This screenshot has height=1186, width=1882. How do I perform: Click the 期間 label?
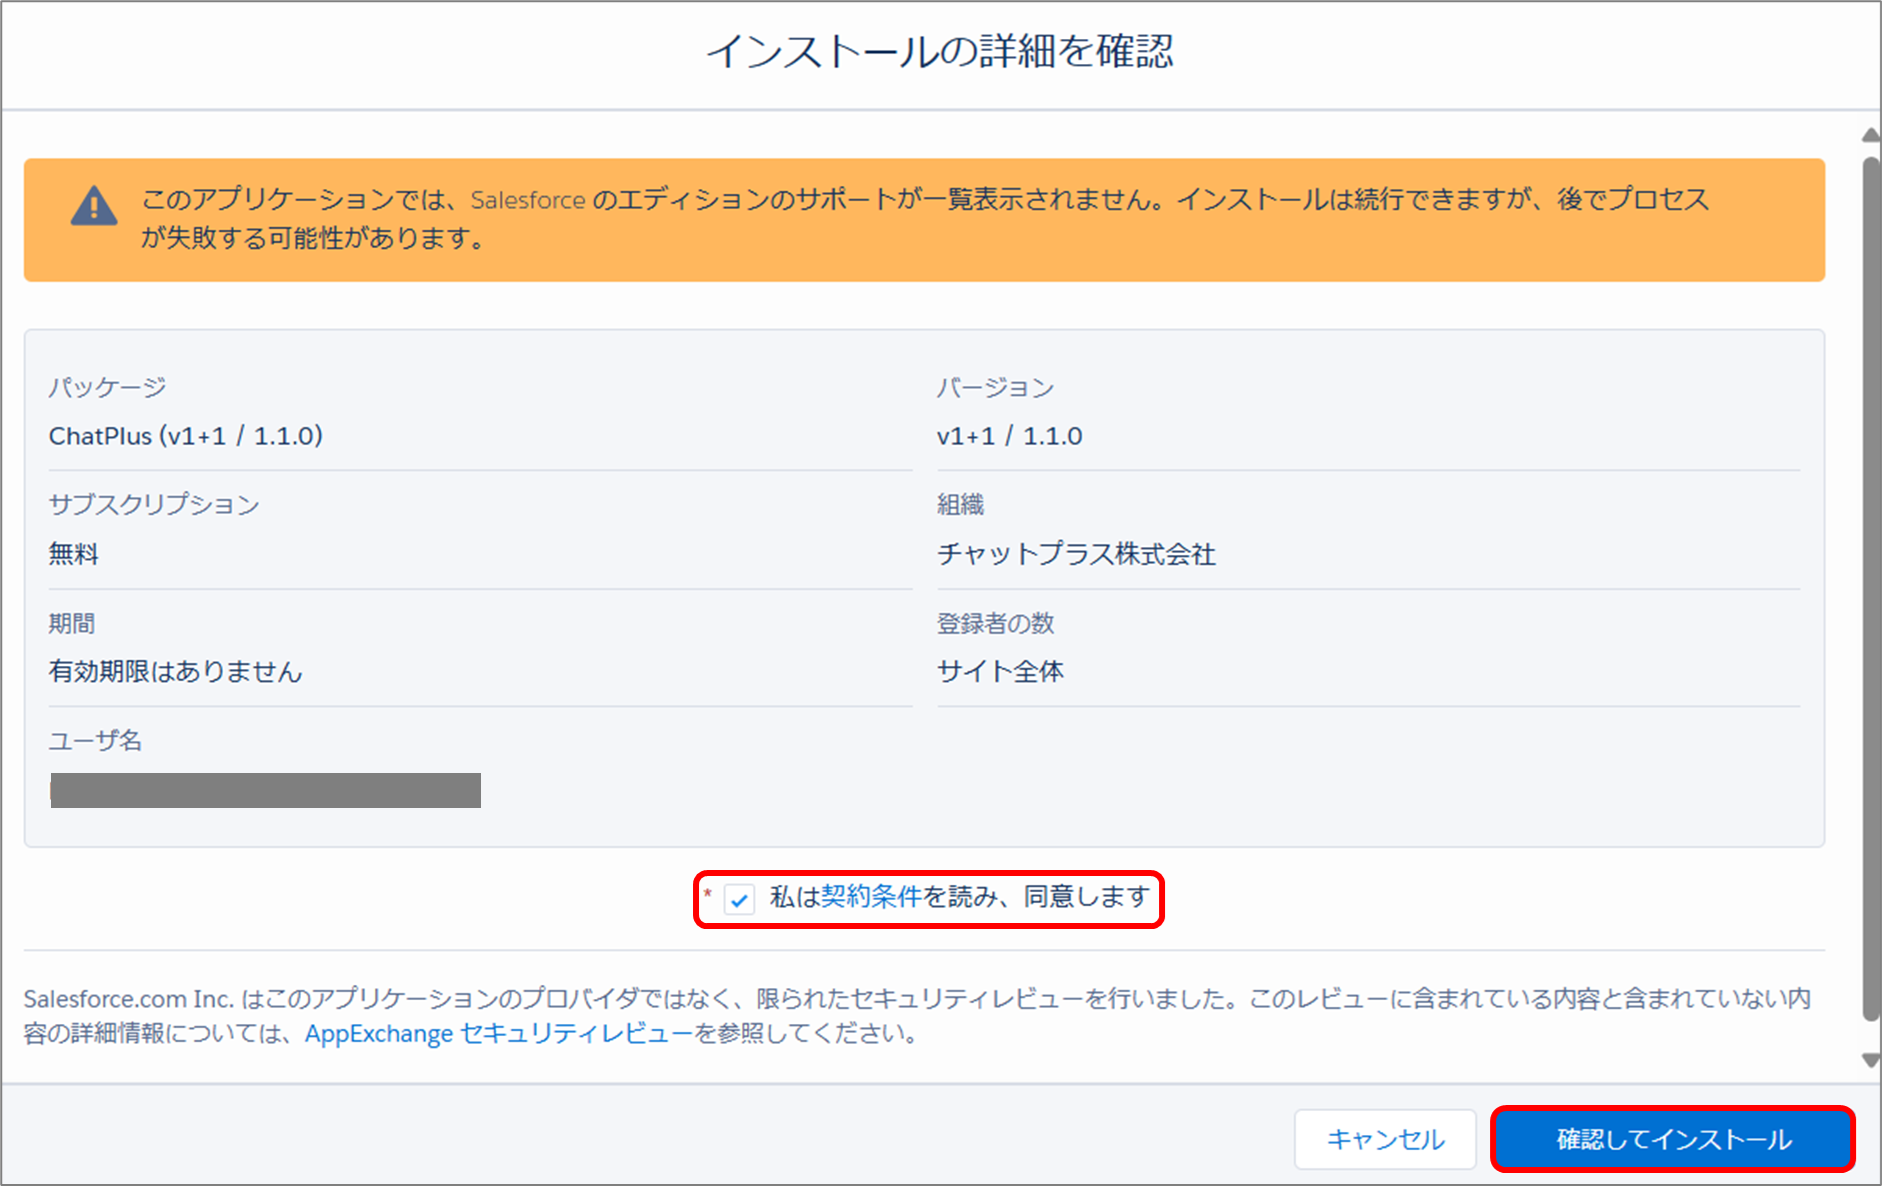[x=72, y=623]
